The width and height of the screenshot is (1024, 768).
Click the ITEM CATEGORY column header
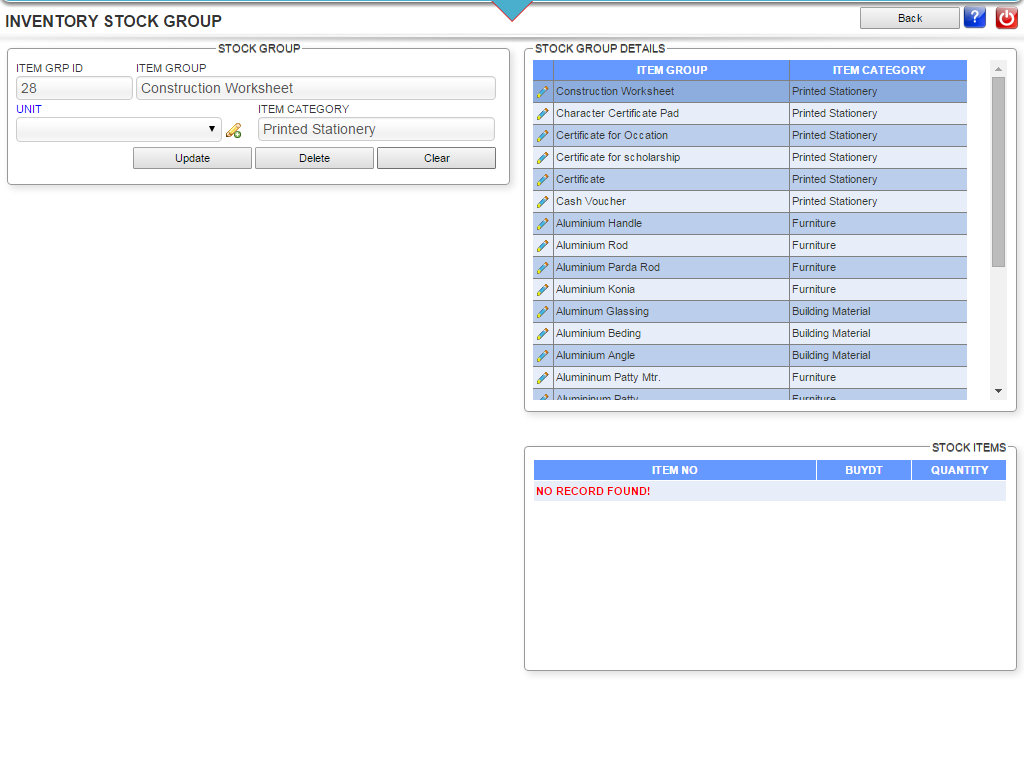coord(878,70)
